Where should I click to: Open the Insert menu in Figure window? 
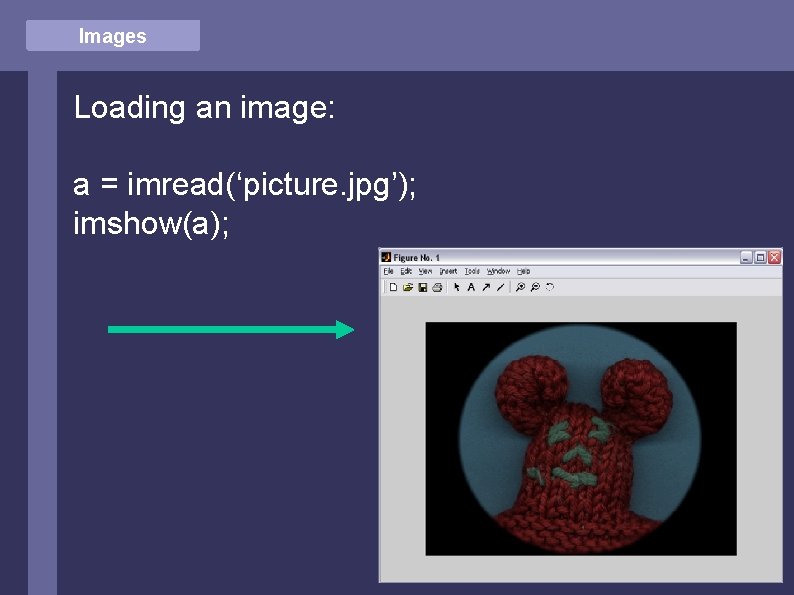pos(448,271)
